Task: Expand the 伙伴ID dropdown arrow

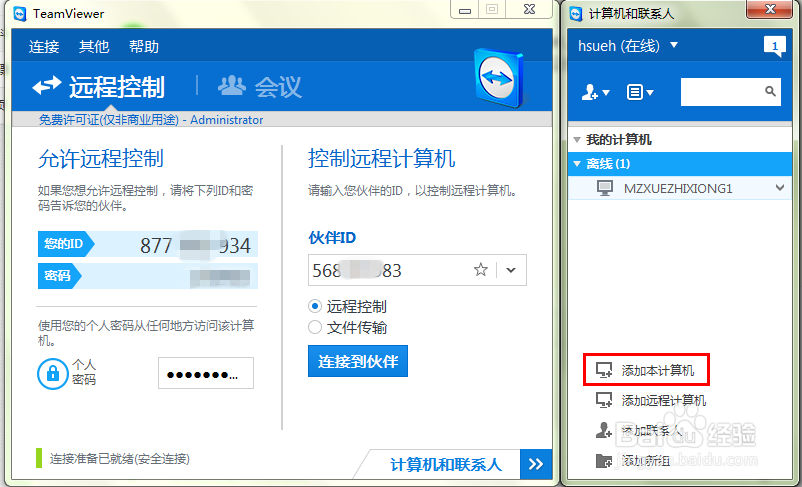Action: (511, 270)
